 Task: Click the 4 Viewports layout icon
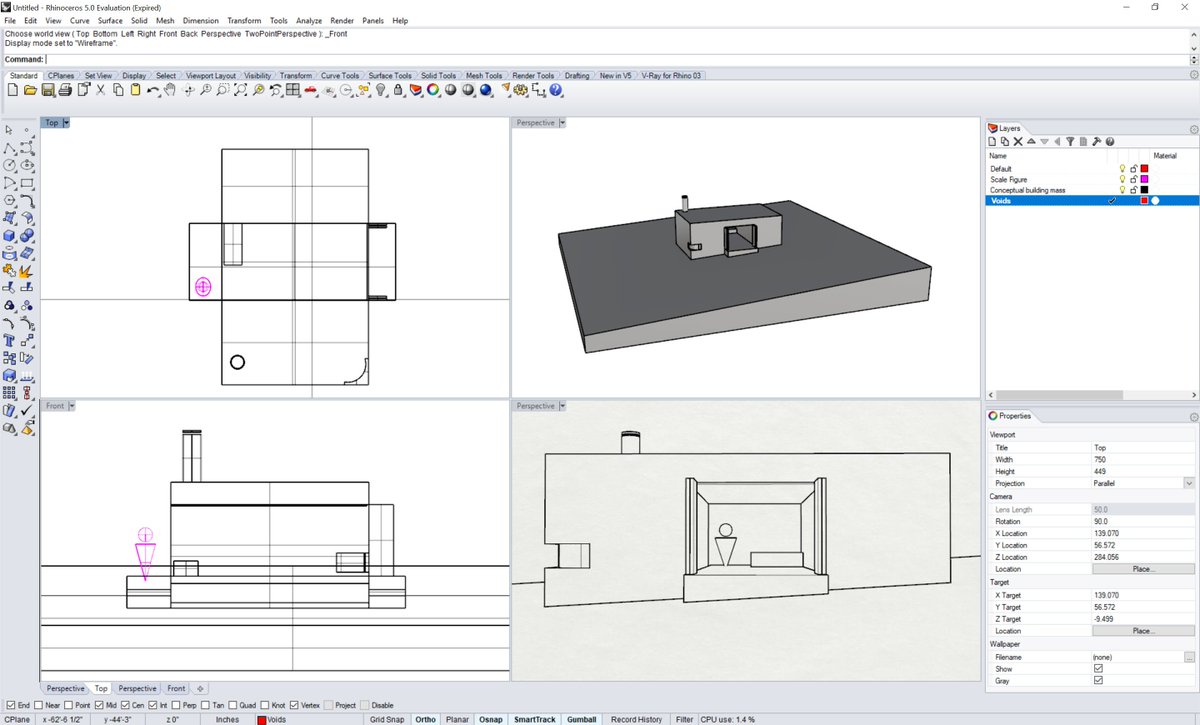pyautogui.click(x=292, y=90)
